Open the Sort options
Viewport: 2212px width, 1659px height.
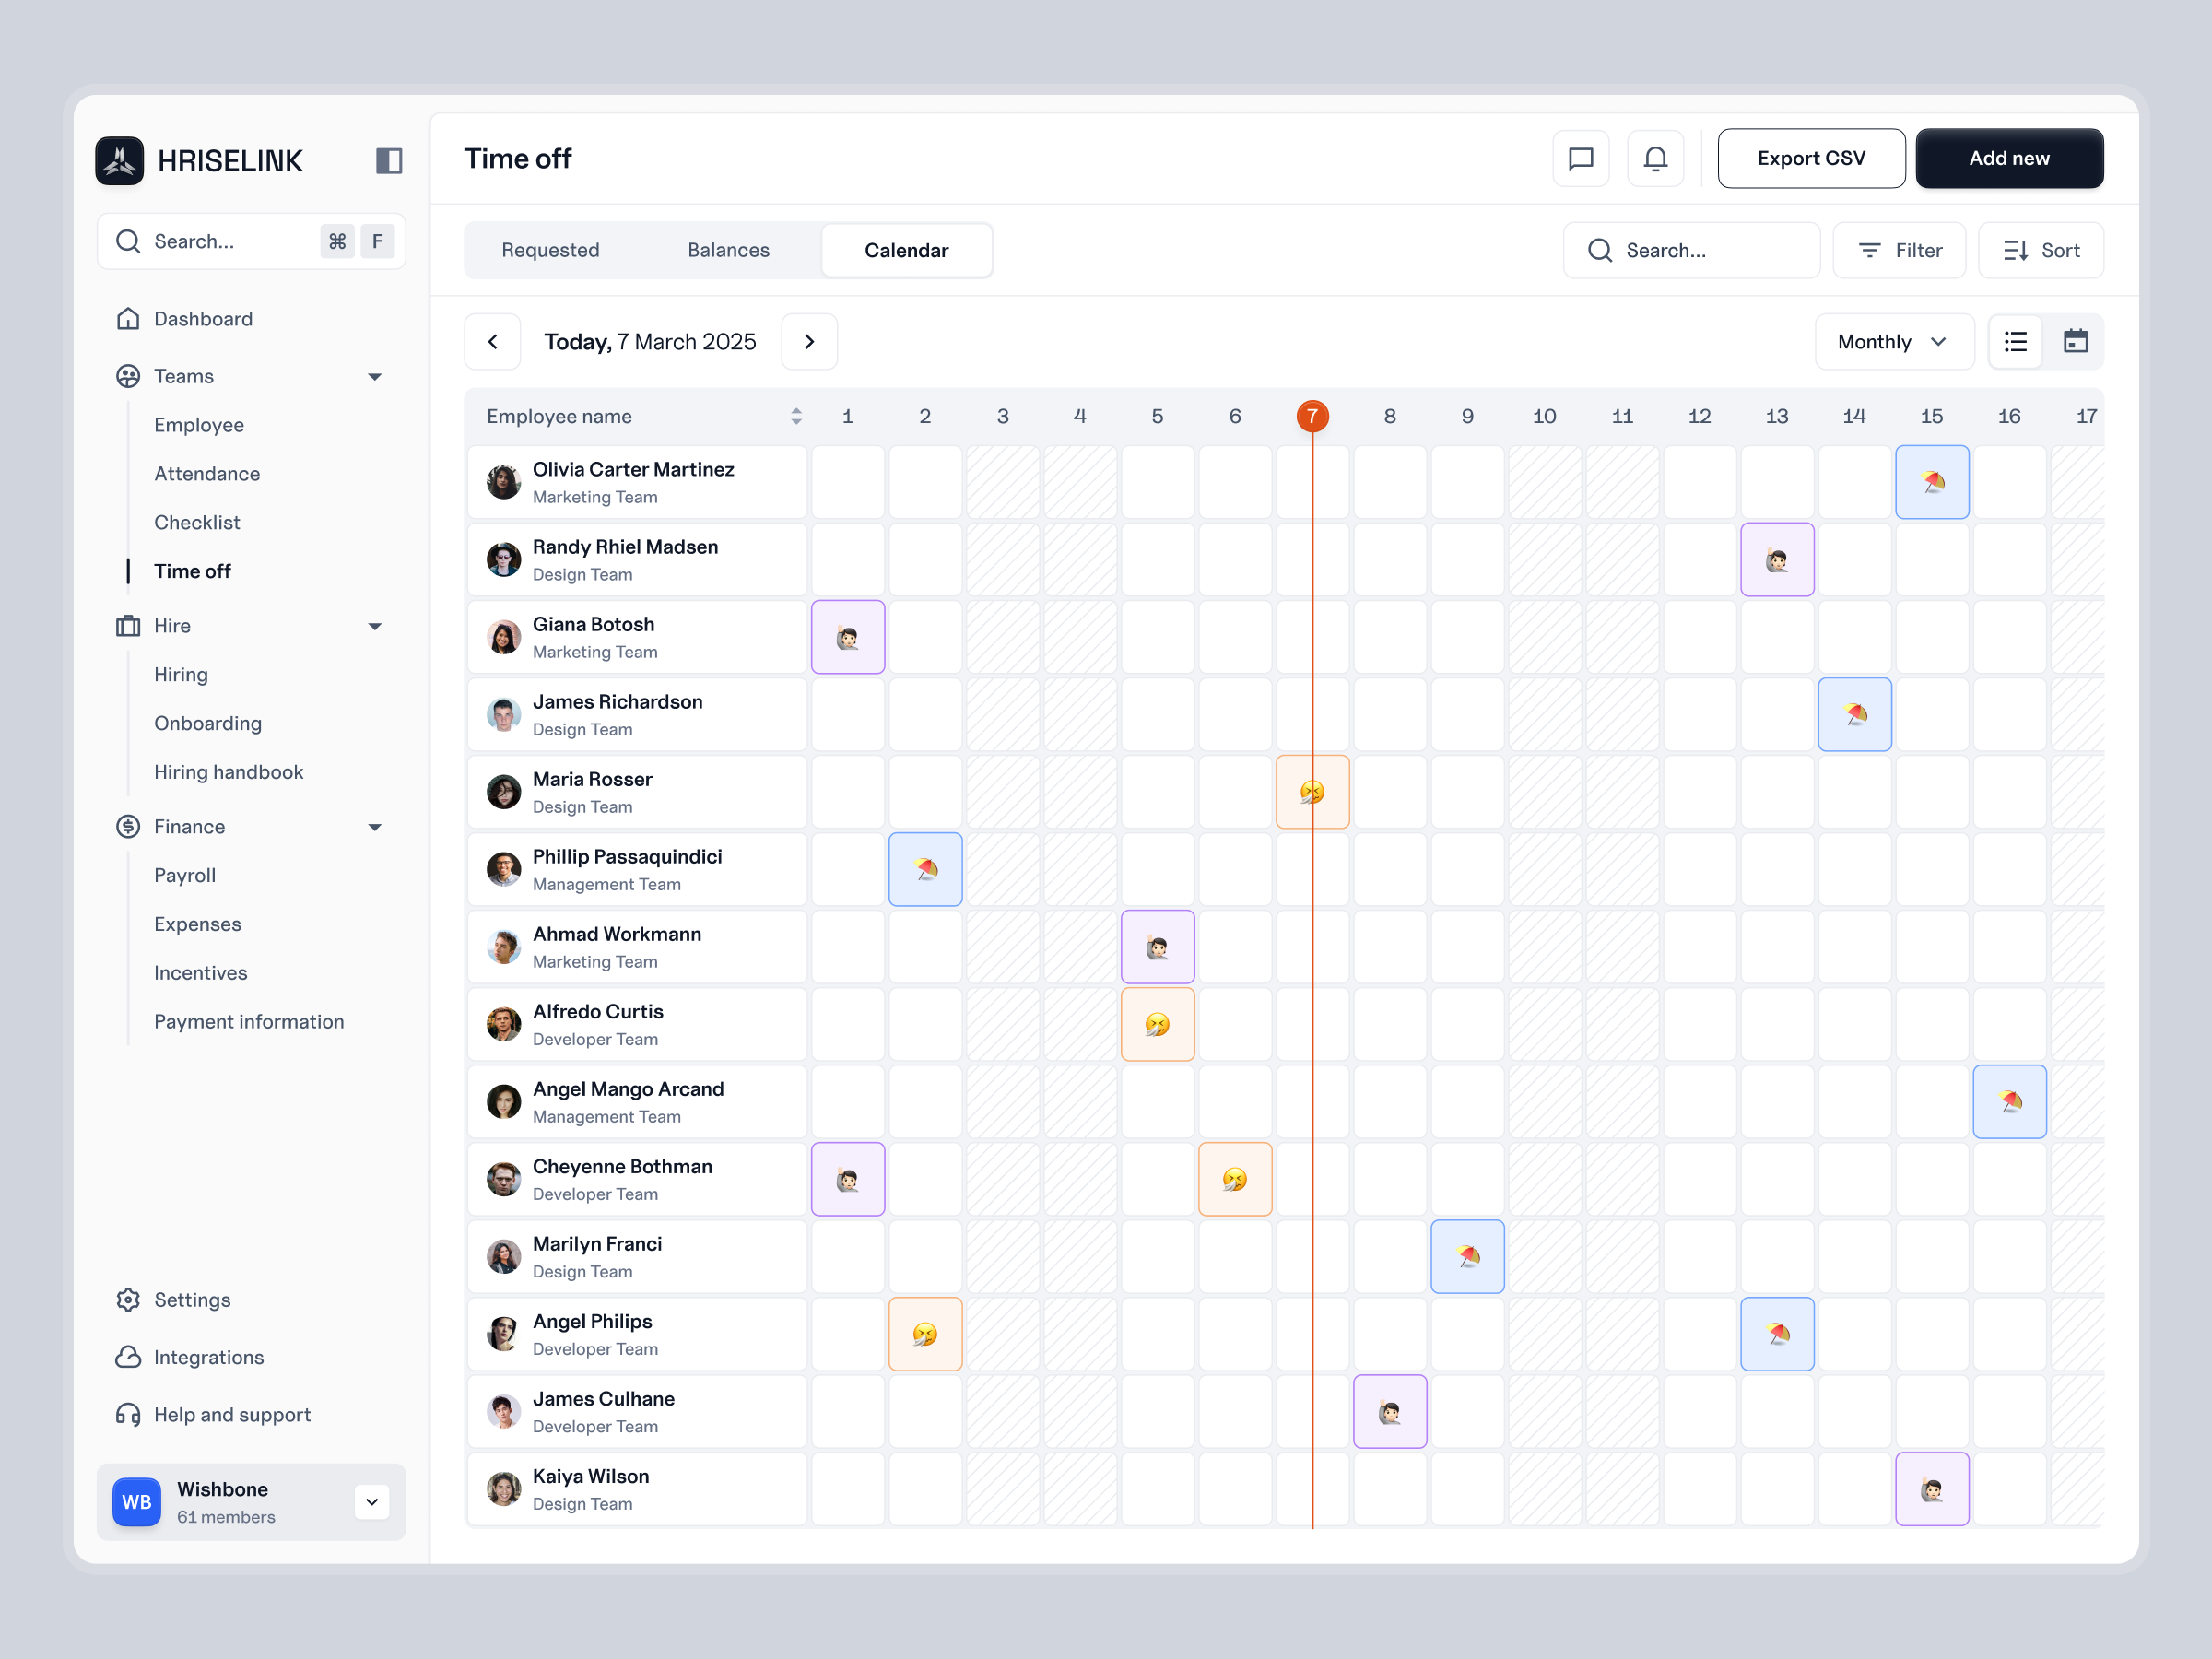(2041, 251)
